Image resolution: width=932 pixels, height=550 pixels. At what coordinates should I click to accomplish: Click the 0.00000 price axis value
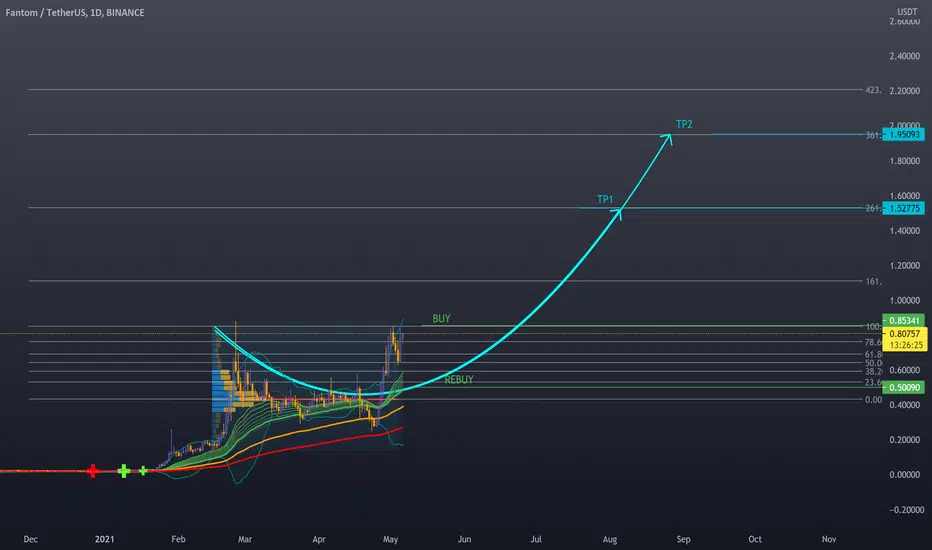pyautogui.click(x=905, y=475)
